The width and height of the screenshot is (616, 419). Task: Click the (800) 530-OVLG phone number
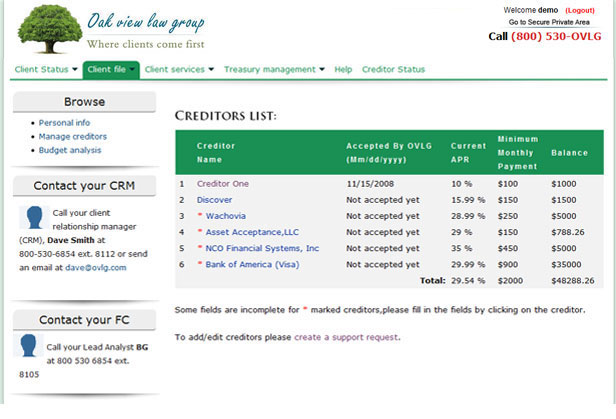coord(556,37)
